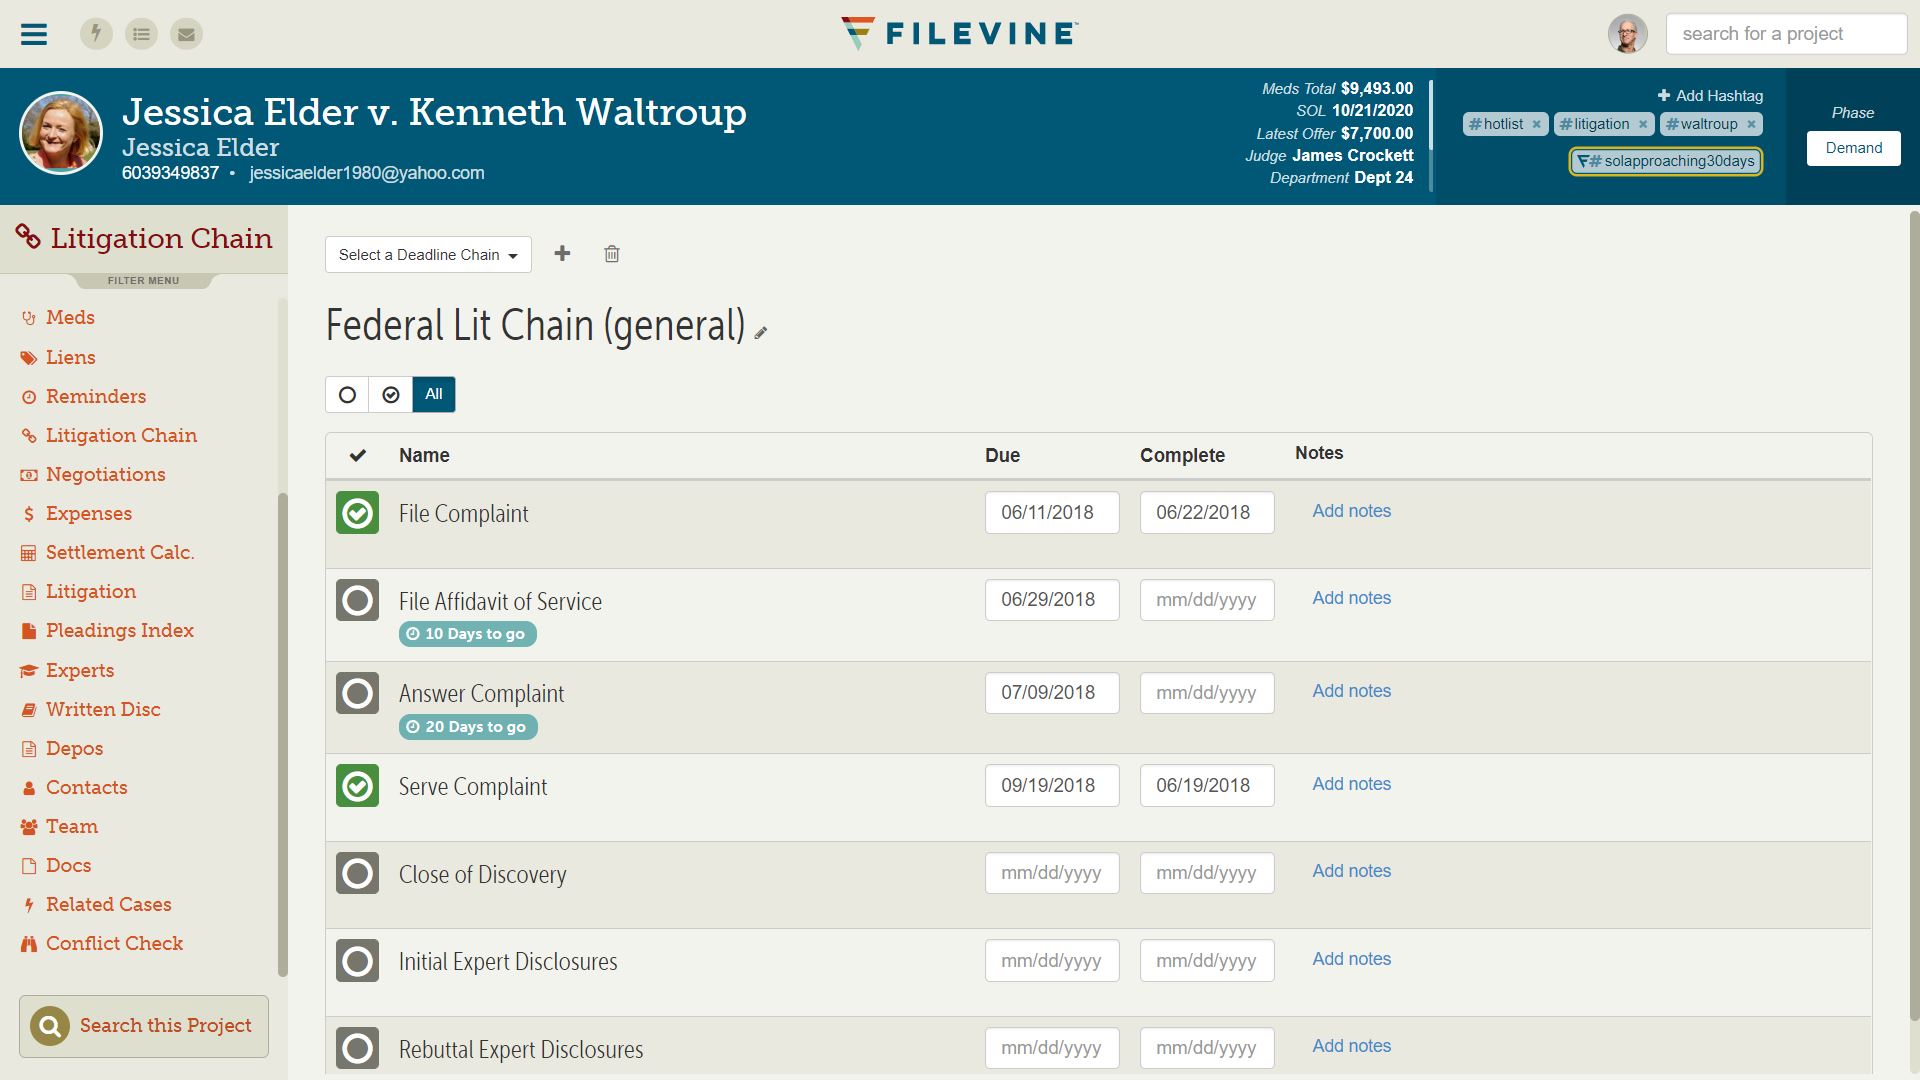Open Litigation Chain sidebar item
Image resolution: width=1920 pixels, height=1080 pixels.
point(121,435)
